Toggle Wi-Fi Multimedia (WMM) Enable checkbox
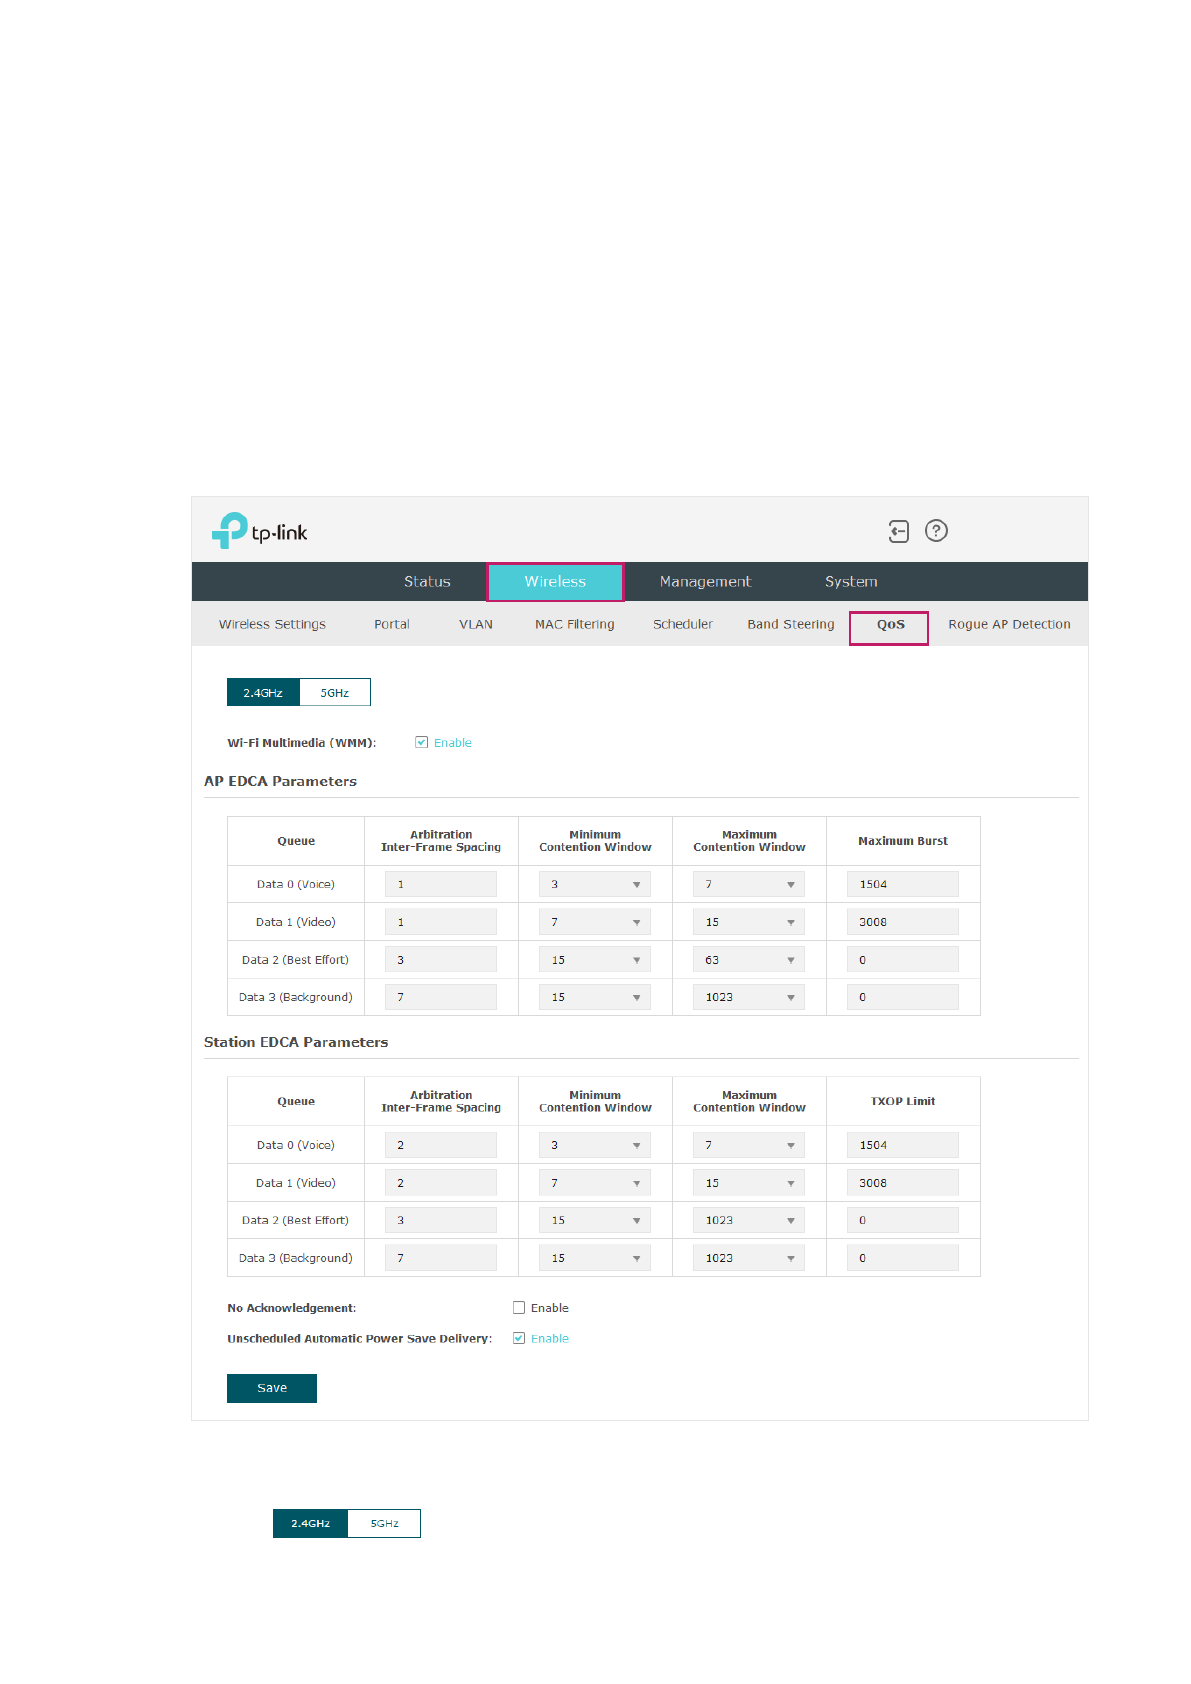Screen dimensions: 1191x1684 (x=422, y=742)
